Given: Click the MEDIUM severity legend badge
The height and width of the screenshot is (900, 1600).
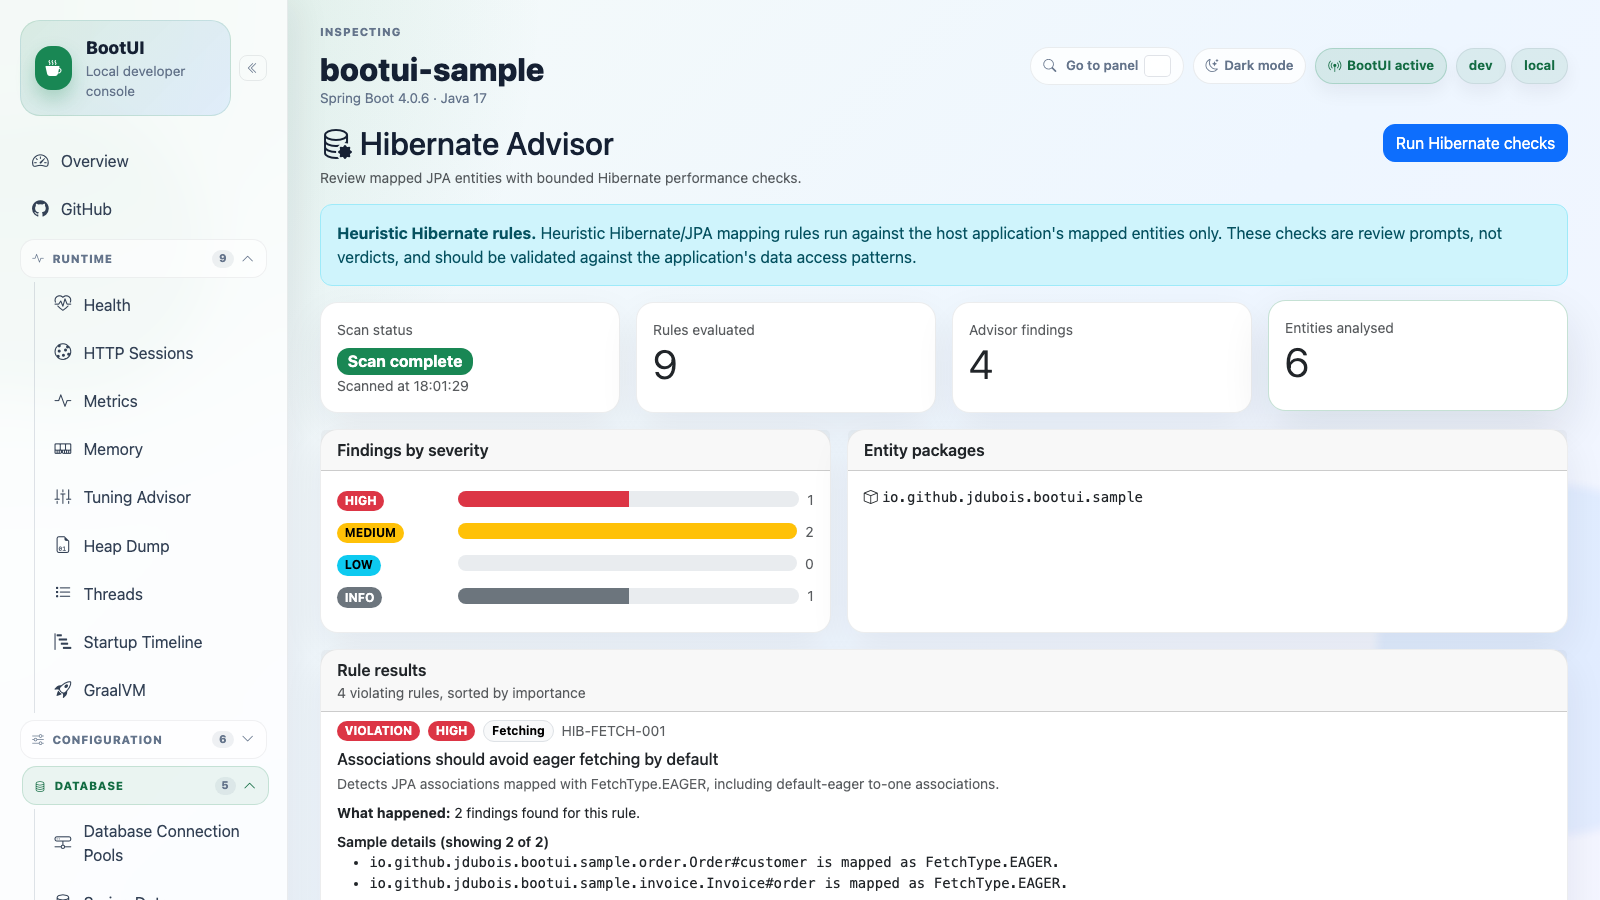Looking at the screenshot, I should (x=370, y=533).
